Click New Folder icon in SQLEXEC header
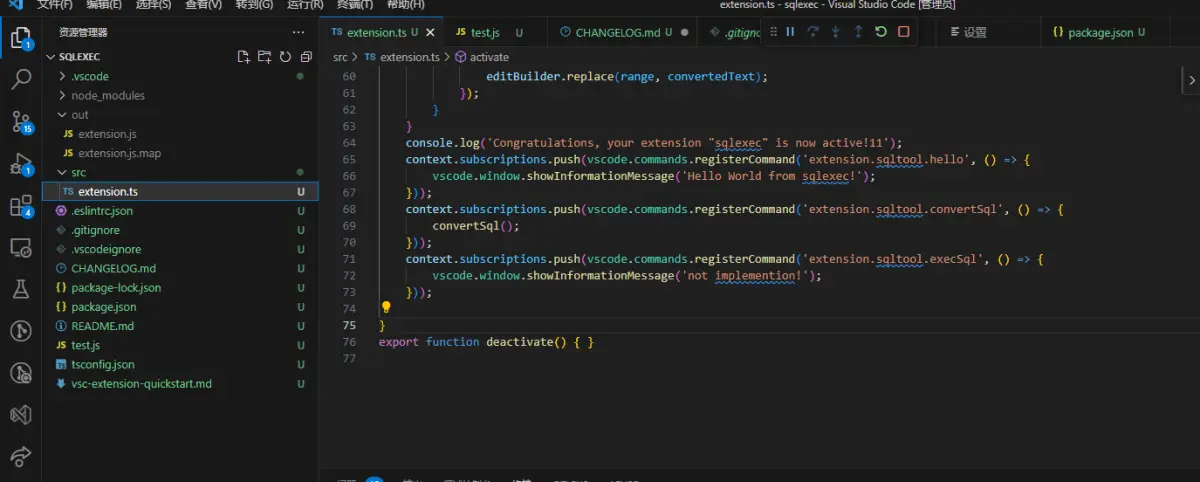Viewport: 1200px width, 482px height. (x=264, y=57)
